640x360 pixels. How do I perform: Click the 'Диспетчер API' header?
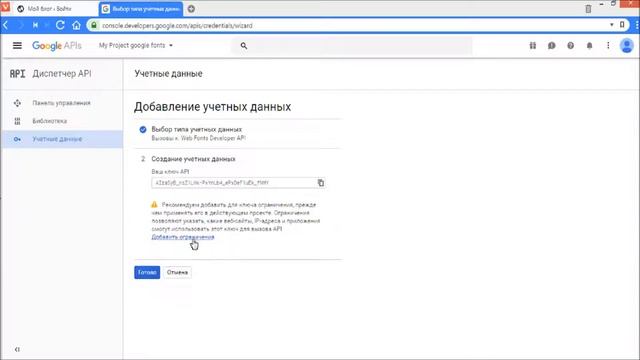point(62,74)
